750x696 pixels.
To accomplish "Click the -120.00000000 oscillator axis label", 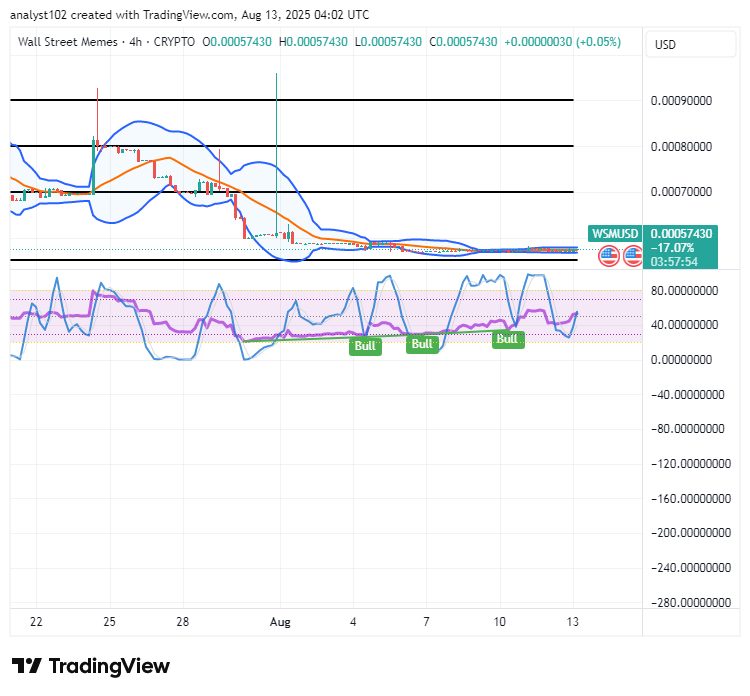I will coord(691,464).
